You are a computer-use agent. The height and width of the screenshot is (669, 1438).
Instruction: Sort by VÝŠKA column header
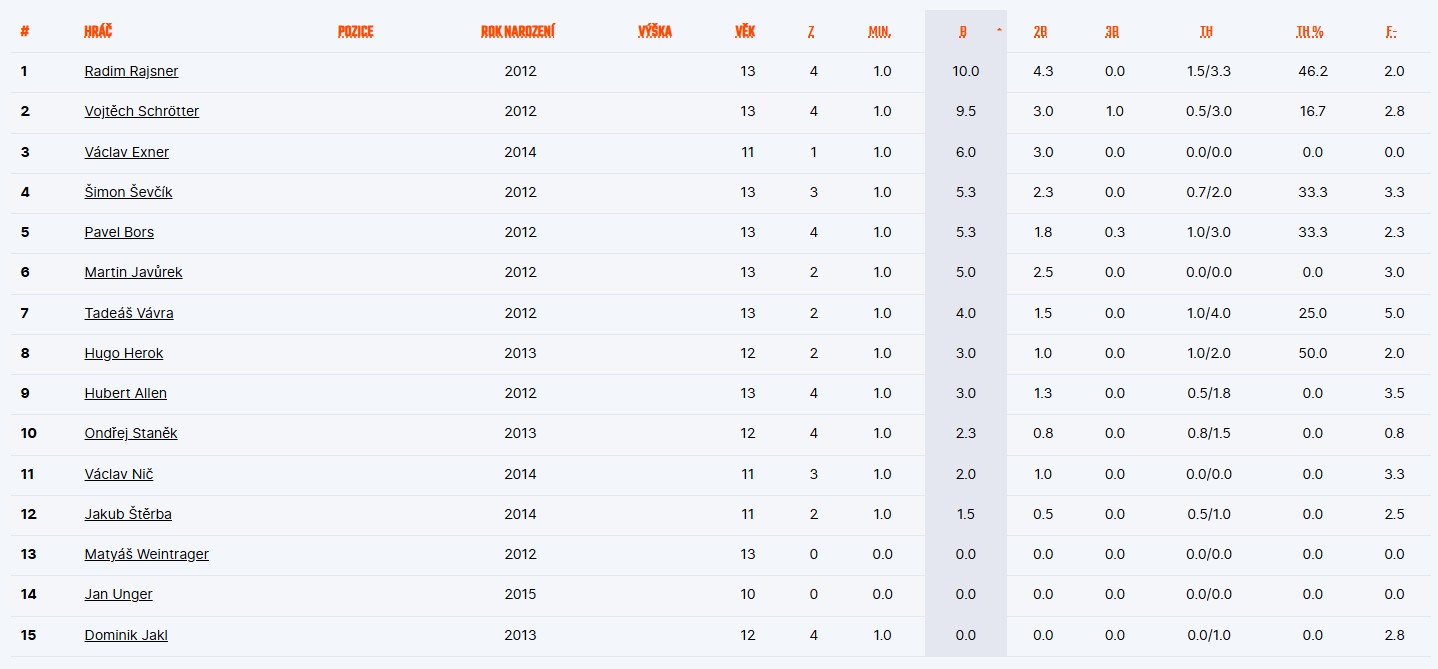(655, 32)
